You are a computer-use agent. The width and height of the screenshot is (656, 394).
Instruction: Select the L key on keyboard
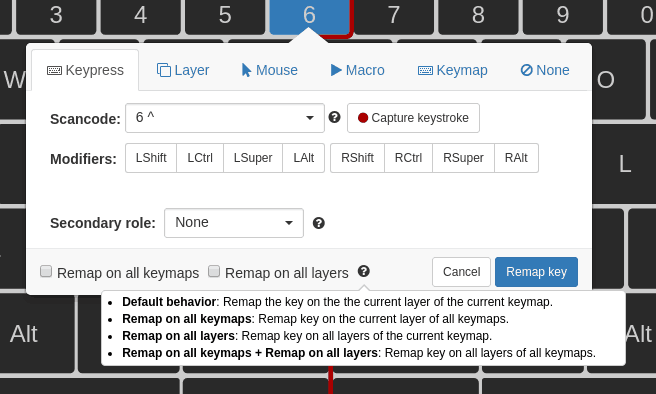pos(624,164)
